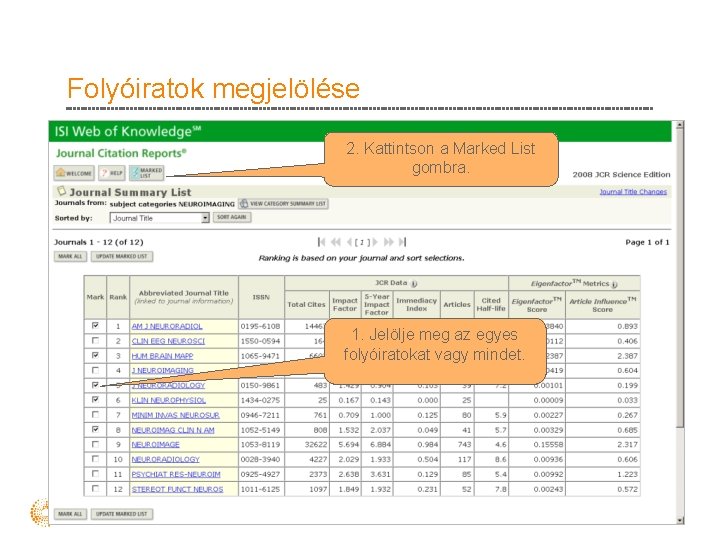Viewport: 720px width, 540px height.
Task: Click the Total Cites column header
Action: (x=306, y=304)
